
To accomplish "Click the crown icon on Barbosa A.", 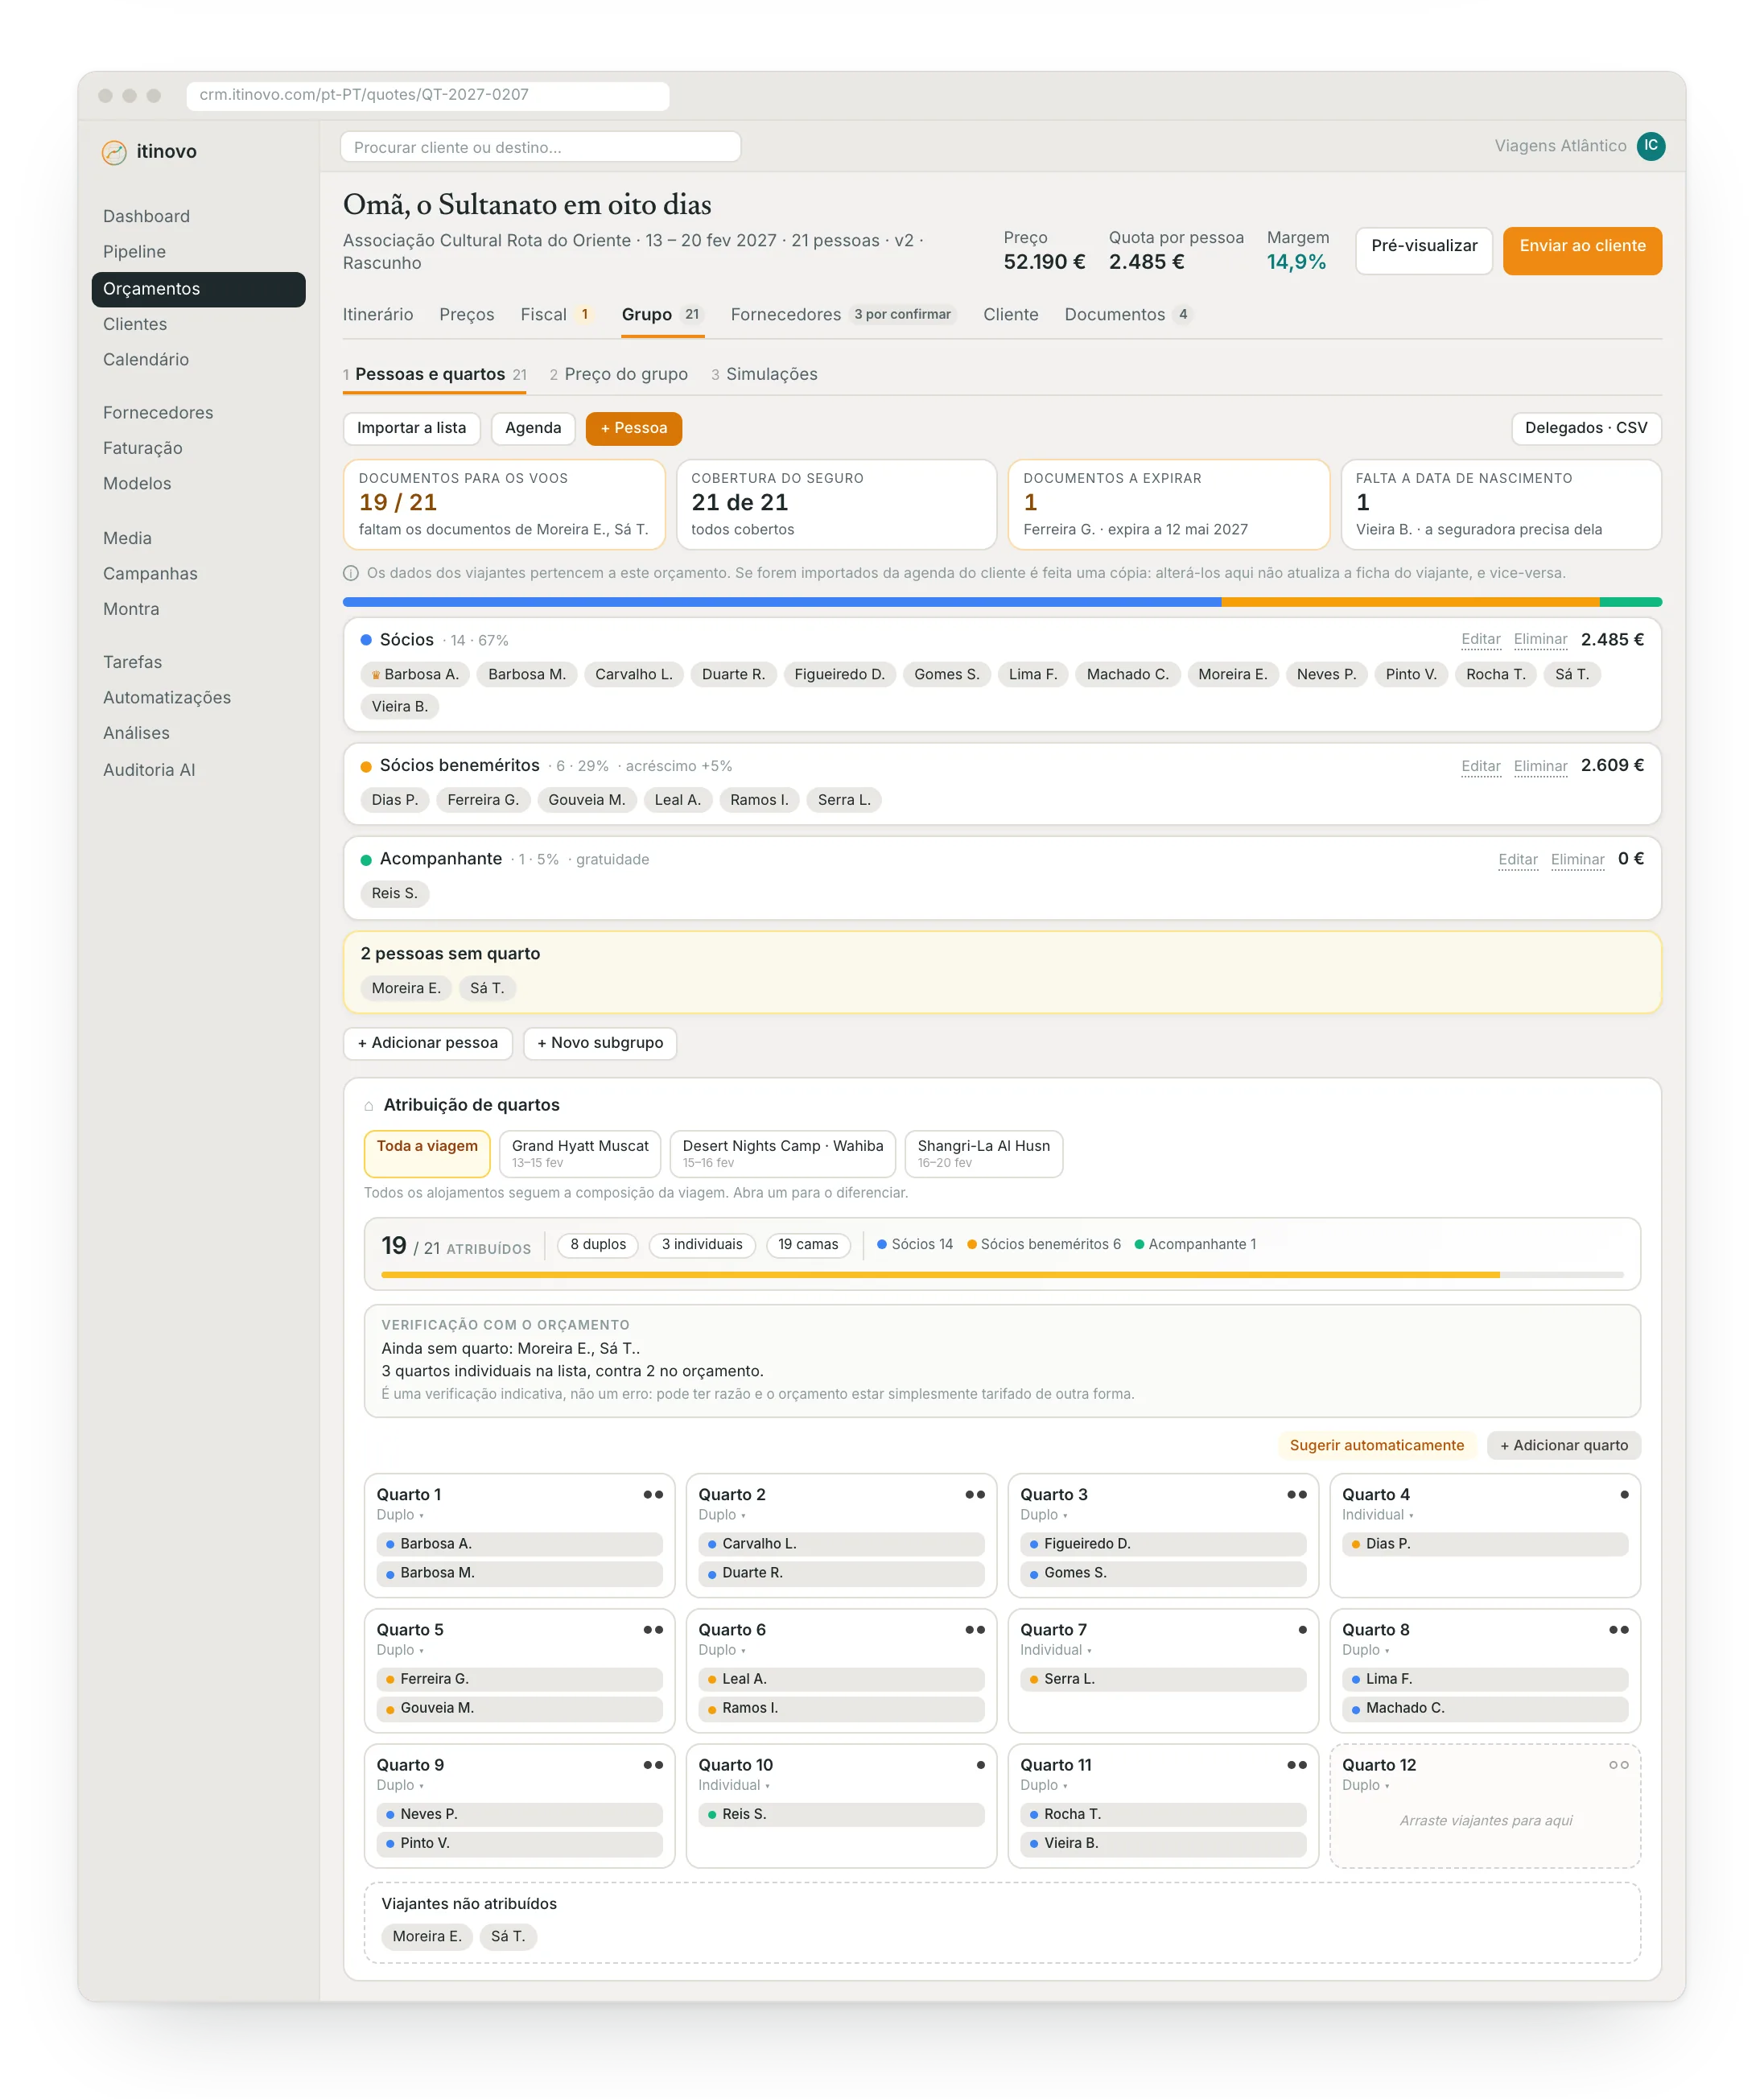I will click(376, 675).
